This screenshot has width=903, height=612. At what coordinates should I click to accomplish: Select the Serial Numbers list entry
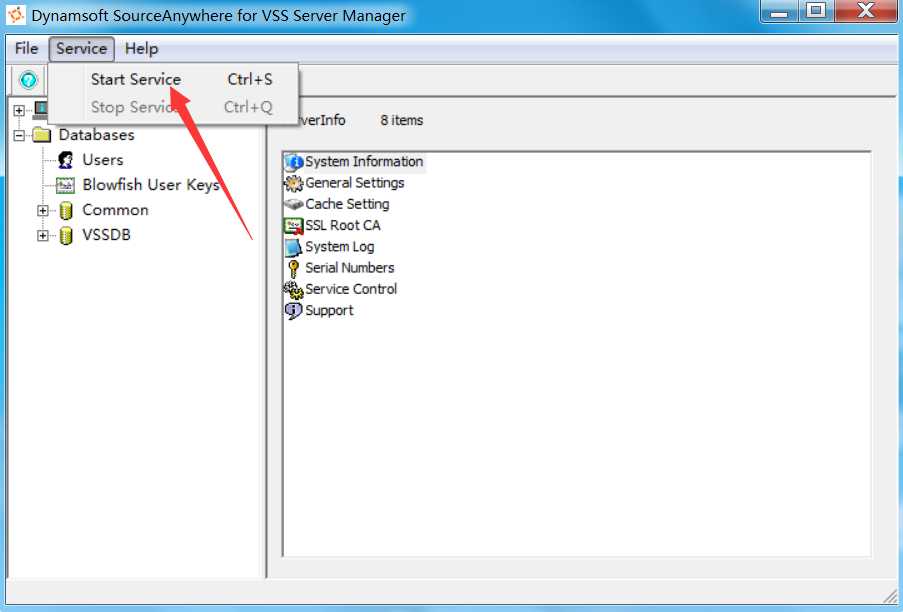[350, 268]
